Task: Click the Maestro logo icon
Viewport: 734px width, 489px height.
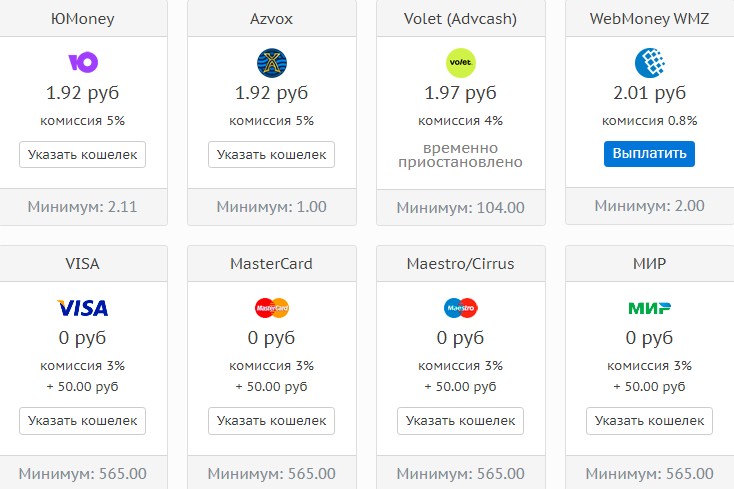Action: [461, 308]
